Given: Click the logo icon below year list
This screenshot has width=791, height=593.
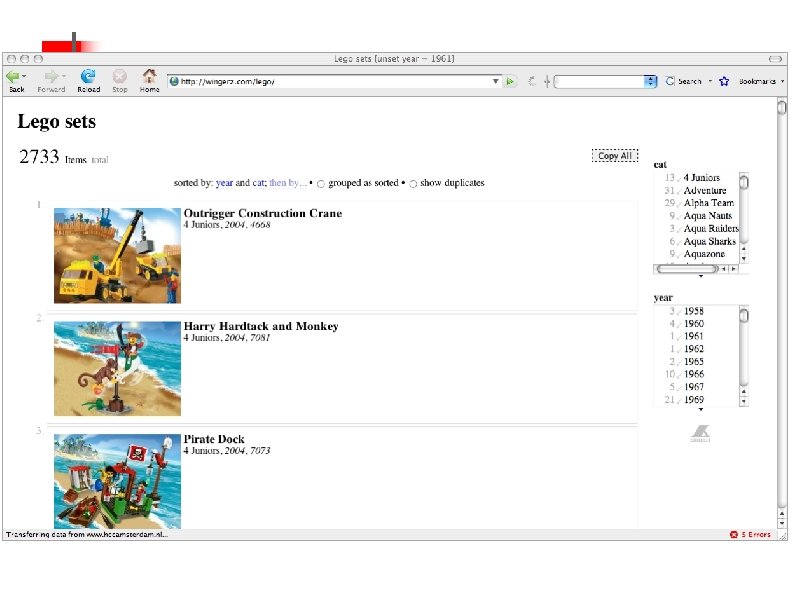Looking at the screenshot, I should (701, 433).
